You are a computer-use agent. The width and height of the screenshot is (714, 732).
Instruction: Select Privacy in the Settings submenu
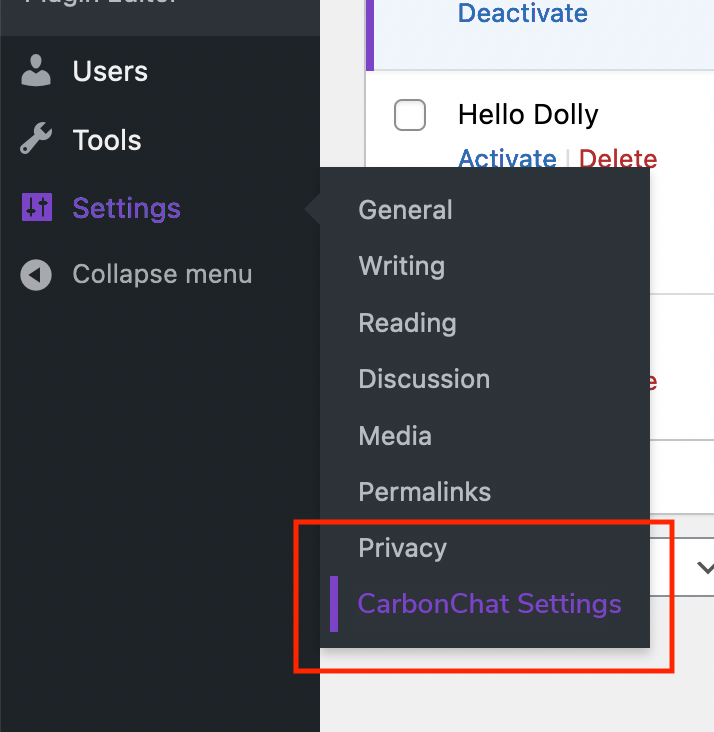tap(402, 548)
